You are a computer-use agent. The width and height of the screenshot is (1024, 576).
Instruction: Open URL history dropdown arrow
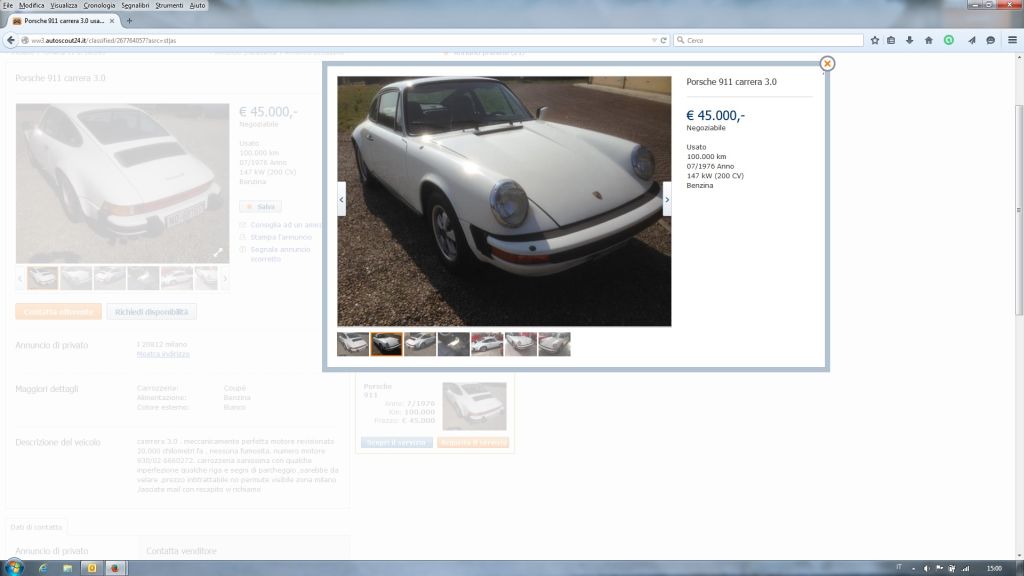click(x=654, y=40)
